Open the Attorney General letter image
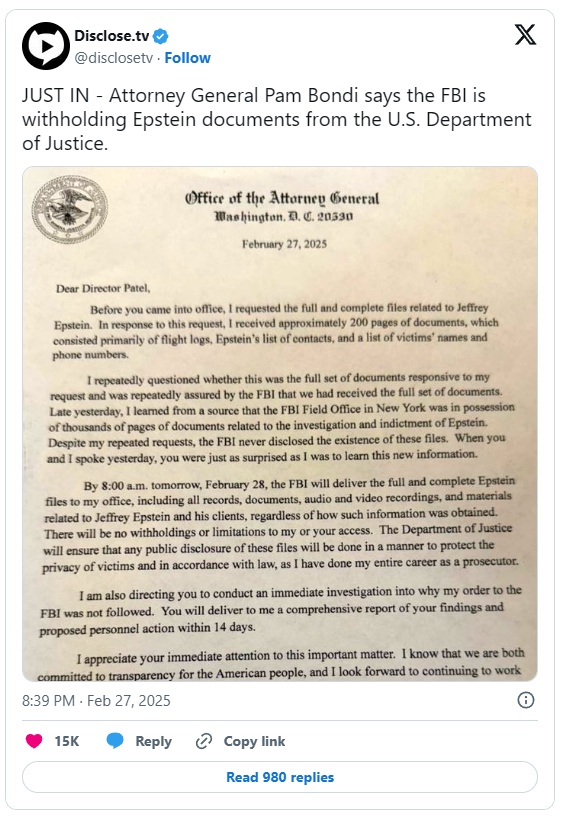The width and height of the screenshot is (563, 816). 280,424
